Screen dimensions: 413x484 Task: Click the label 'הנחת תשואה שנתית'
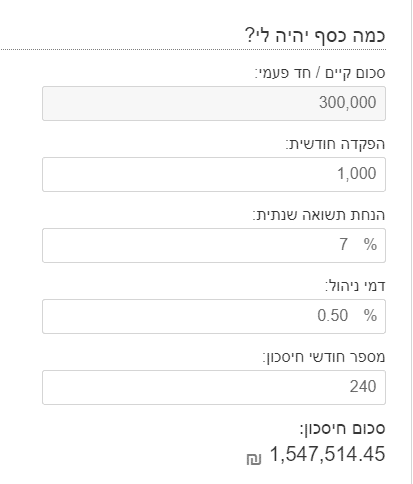tap(319, 215)
